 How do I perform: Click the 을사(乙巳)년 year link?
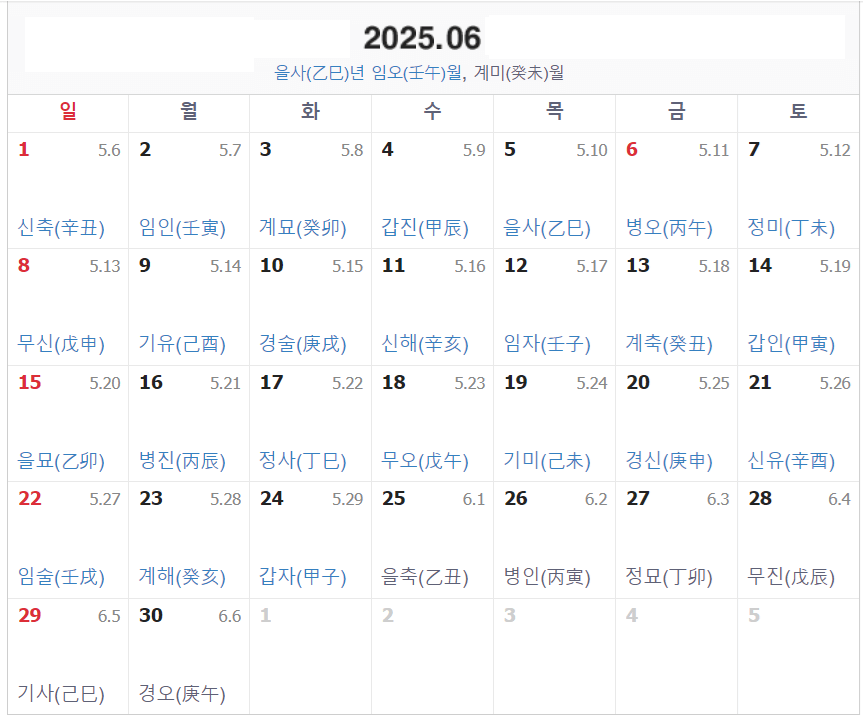(x=319, y=73)
